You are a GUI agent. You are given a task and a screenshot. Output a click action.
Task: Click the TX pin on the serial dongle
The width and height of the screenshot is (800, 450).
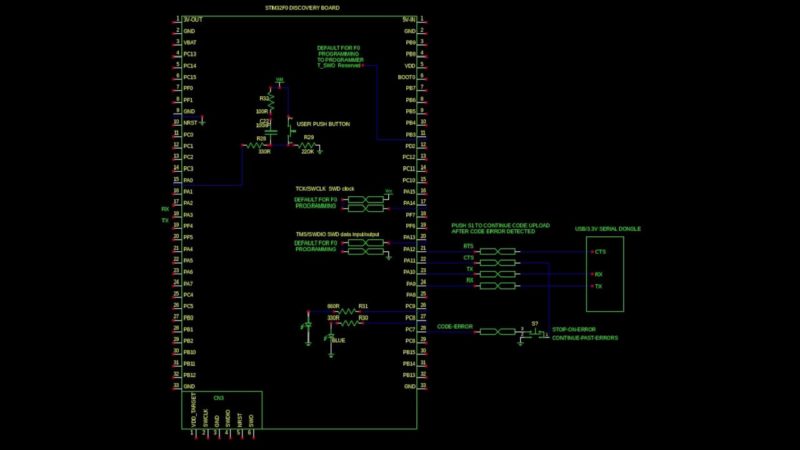pyautogui.click(x=598, y=286)
